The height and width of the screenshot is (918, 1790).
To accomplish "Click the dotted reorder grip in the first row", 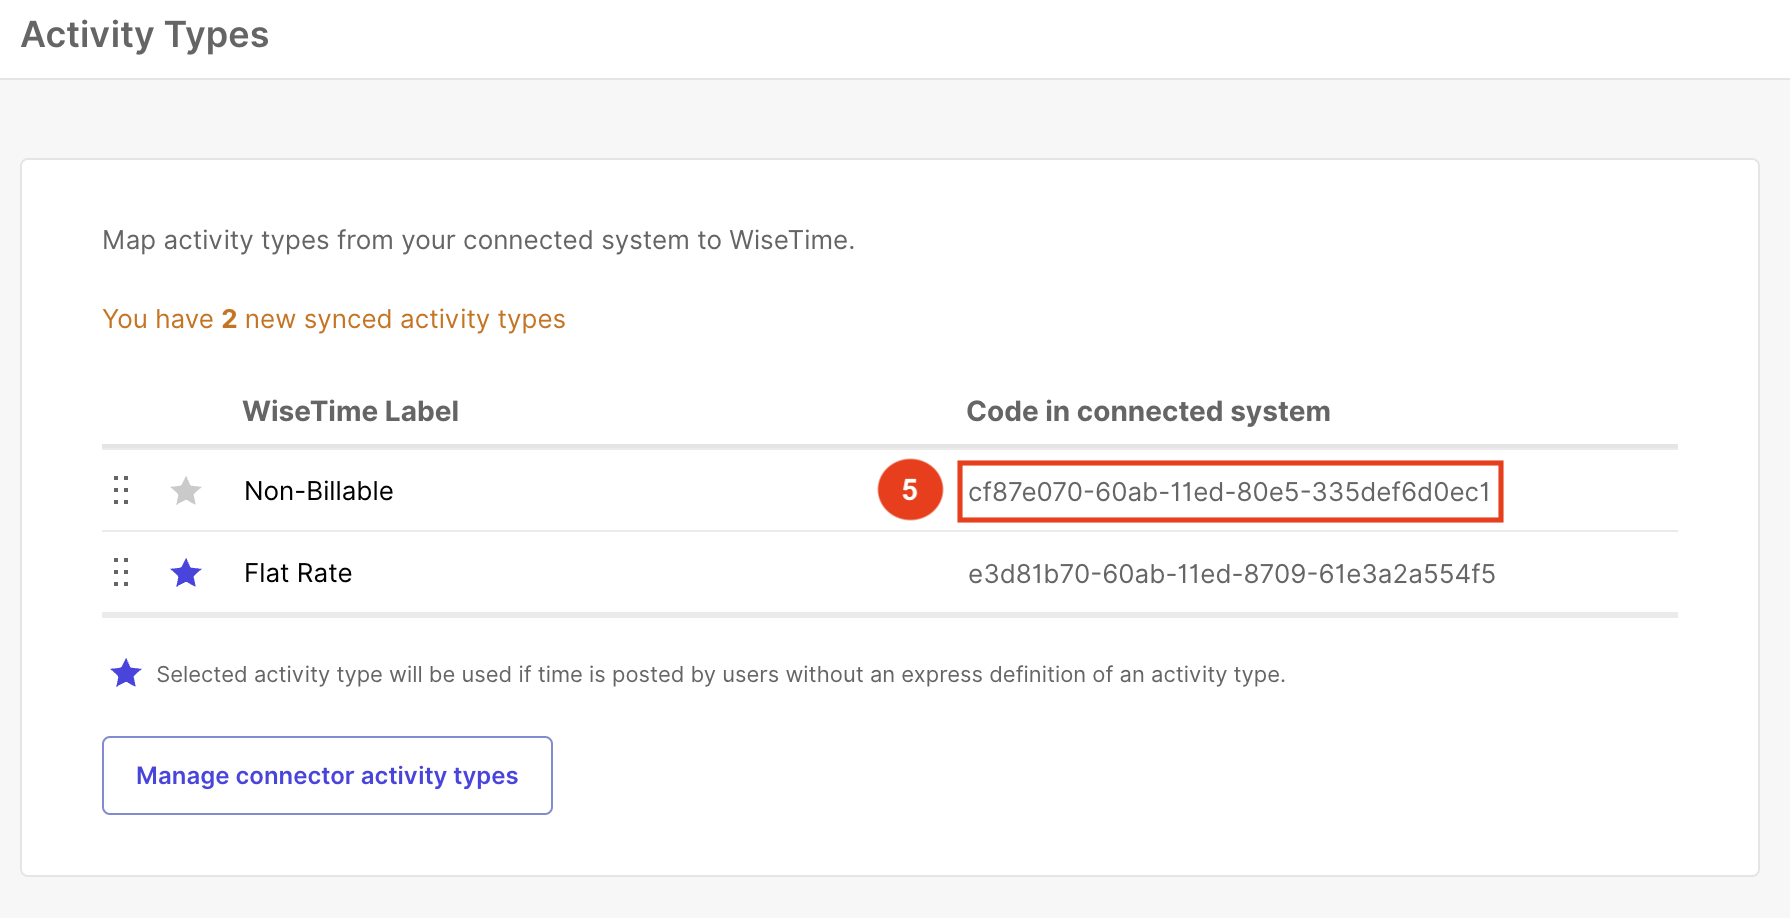I will [121, 491].
